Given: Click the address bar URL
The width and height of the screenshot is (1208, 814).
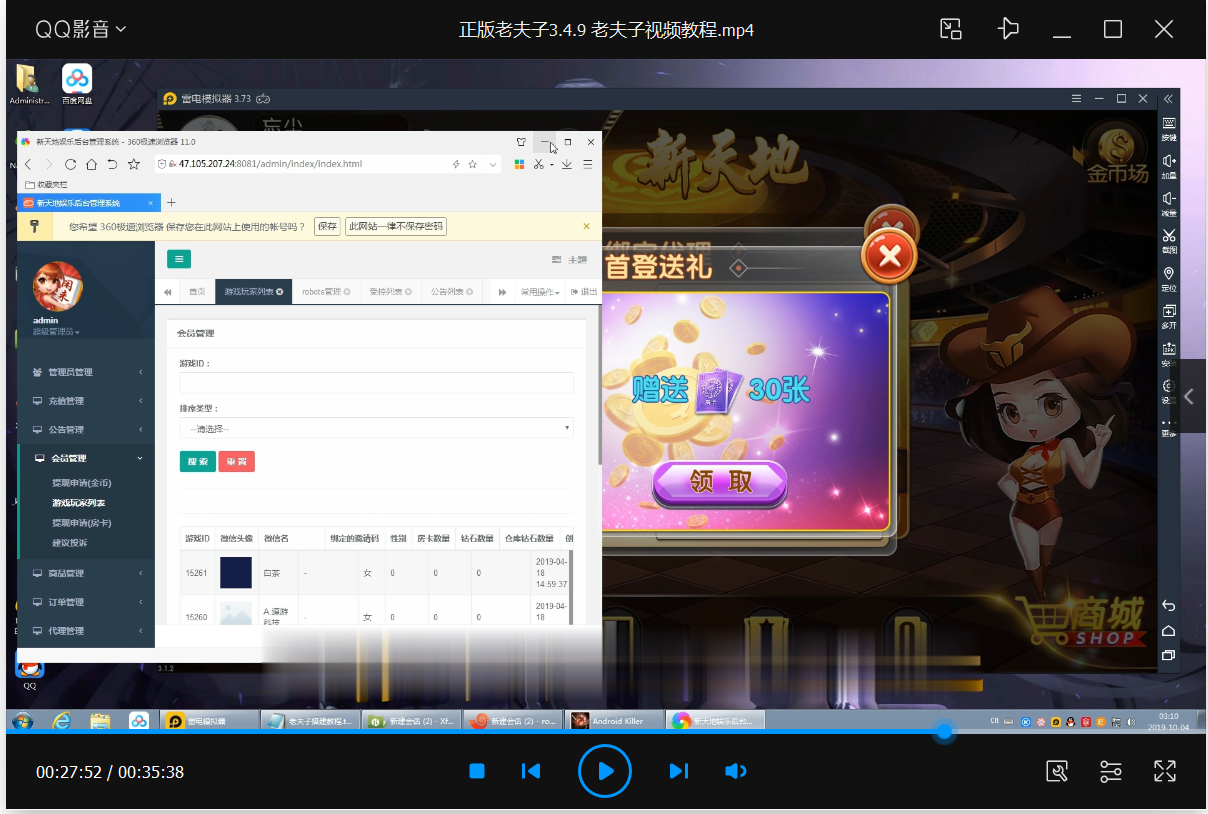Looking at the screenshot, I should coord(270,164).
